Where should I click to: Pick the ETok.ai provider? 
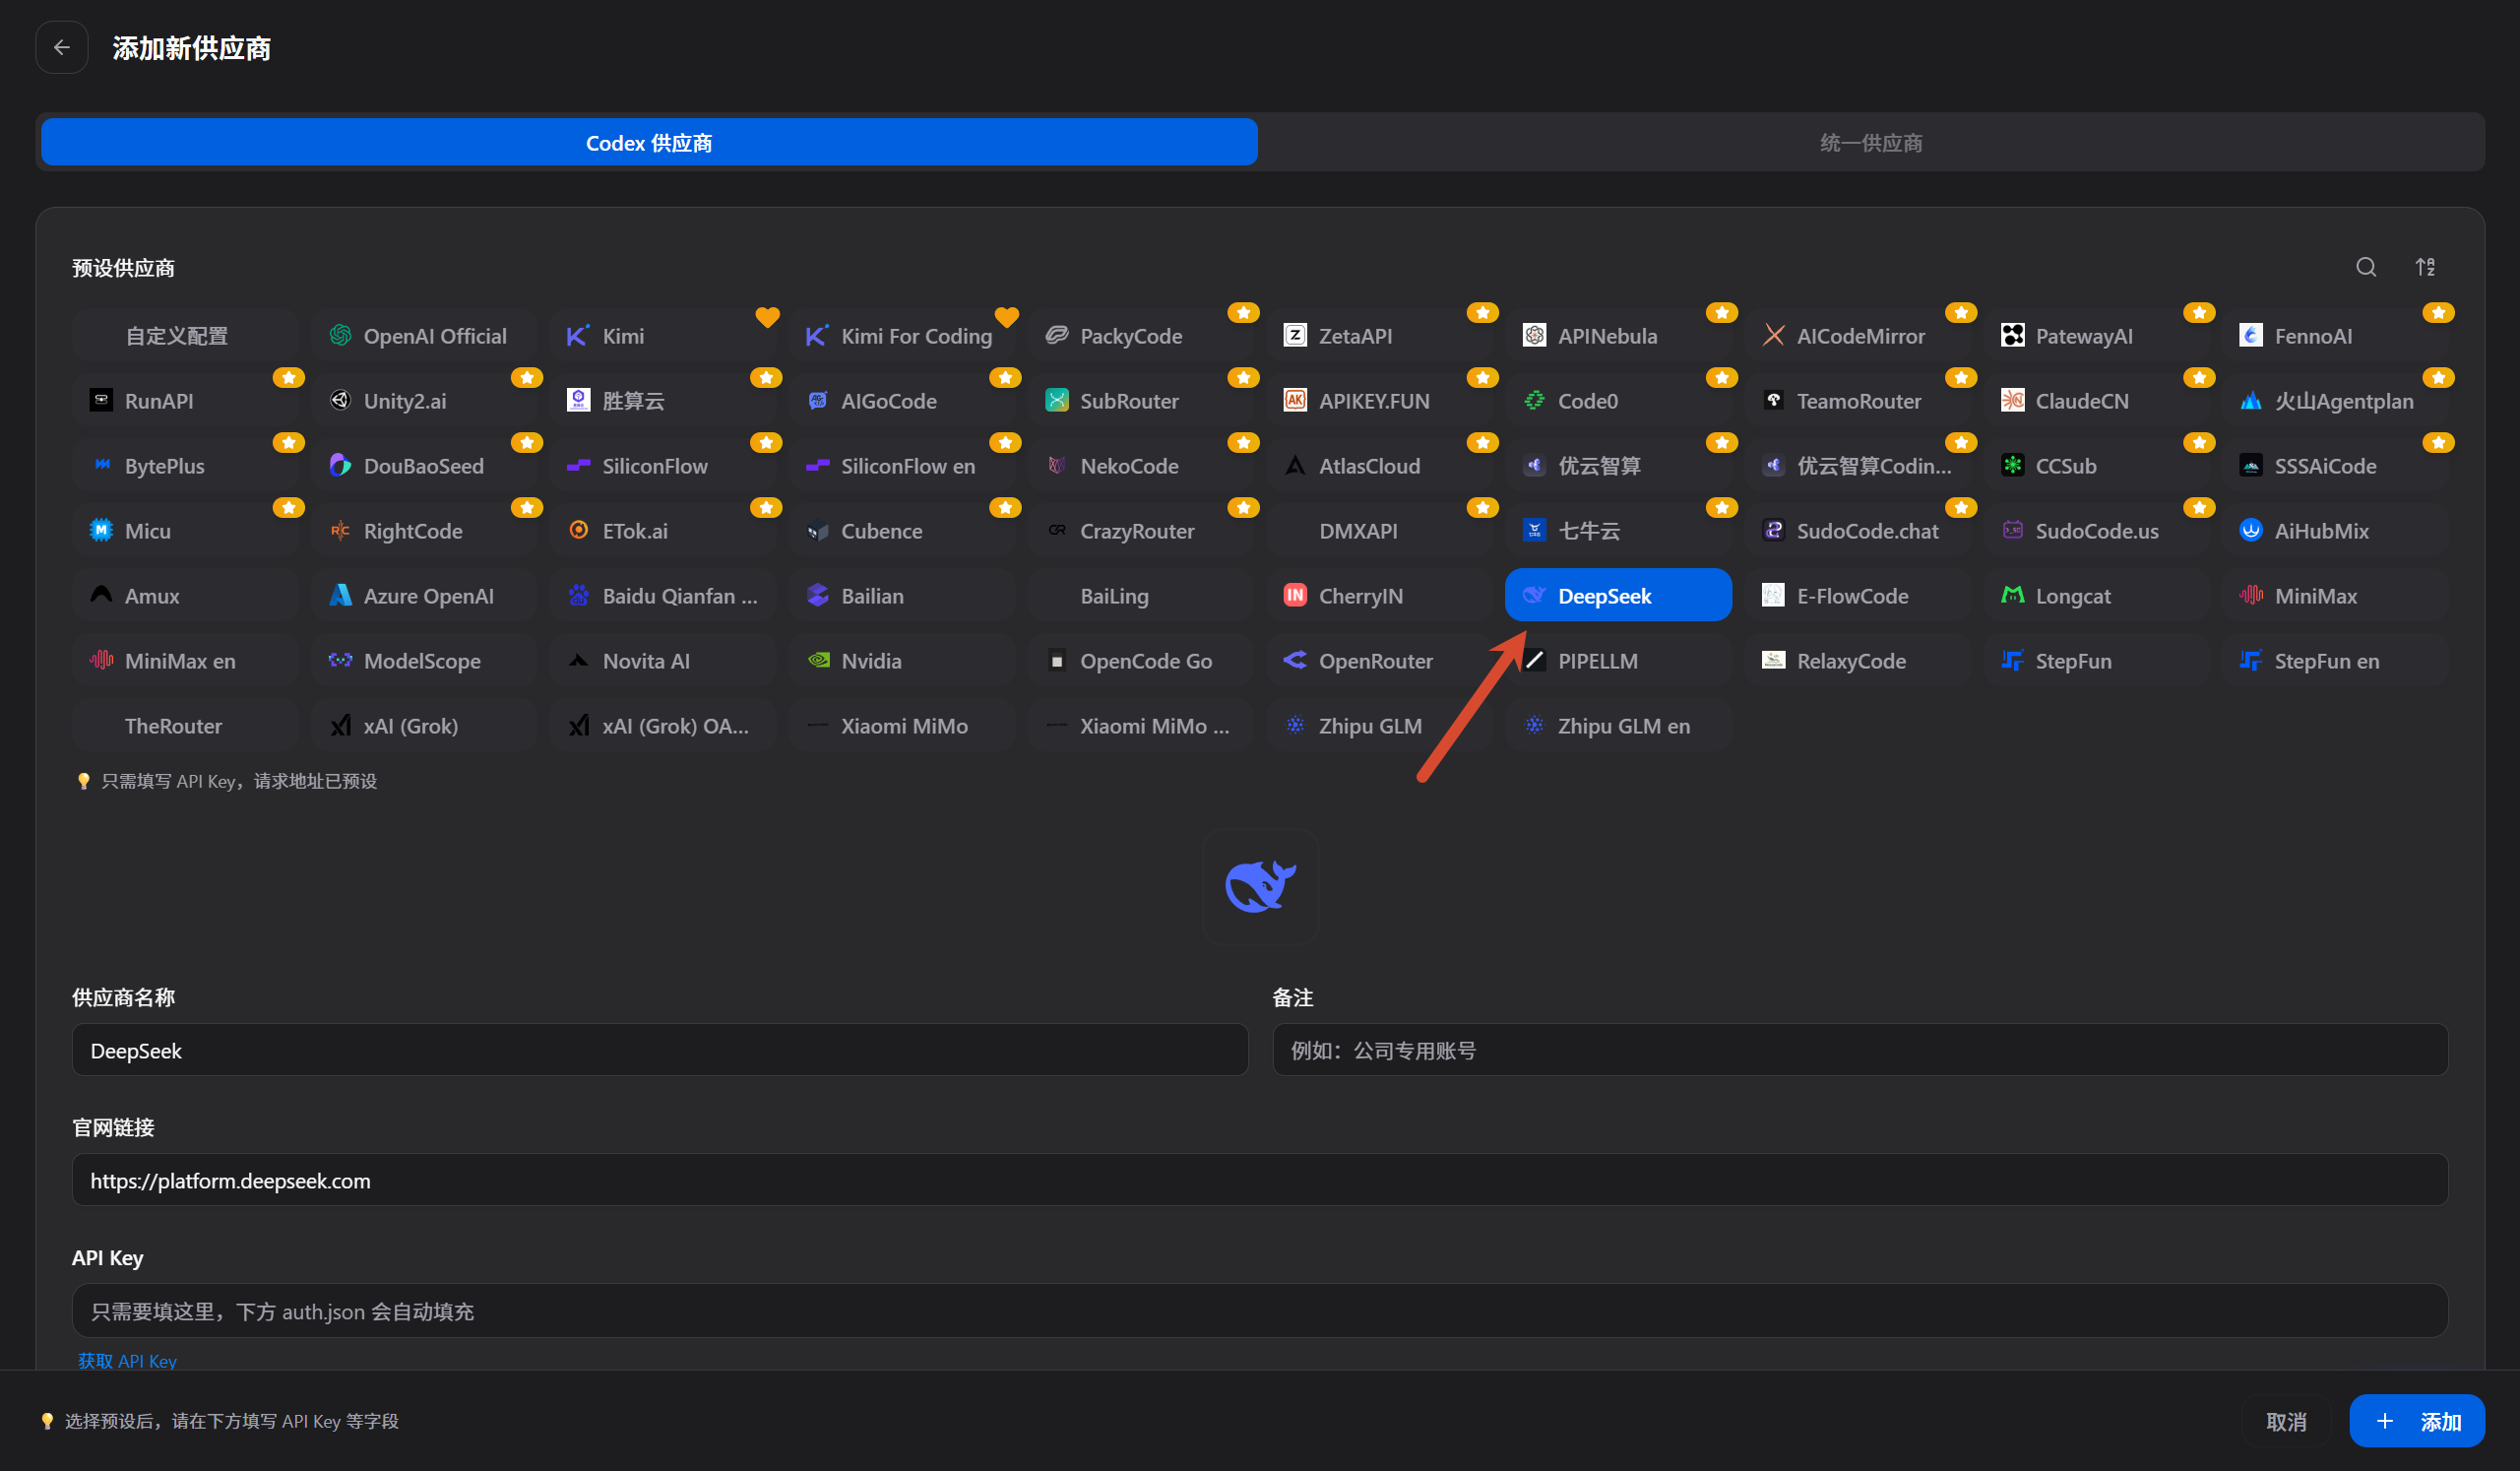(x=663, y=531)
